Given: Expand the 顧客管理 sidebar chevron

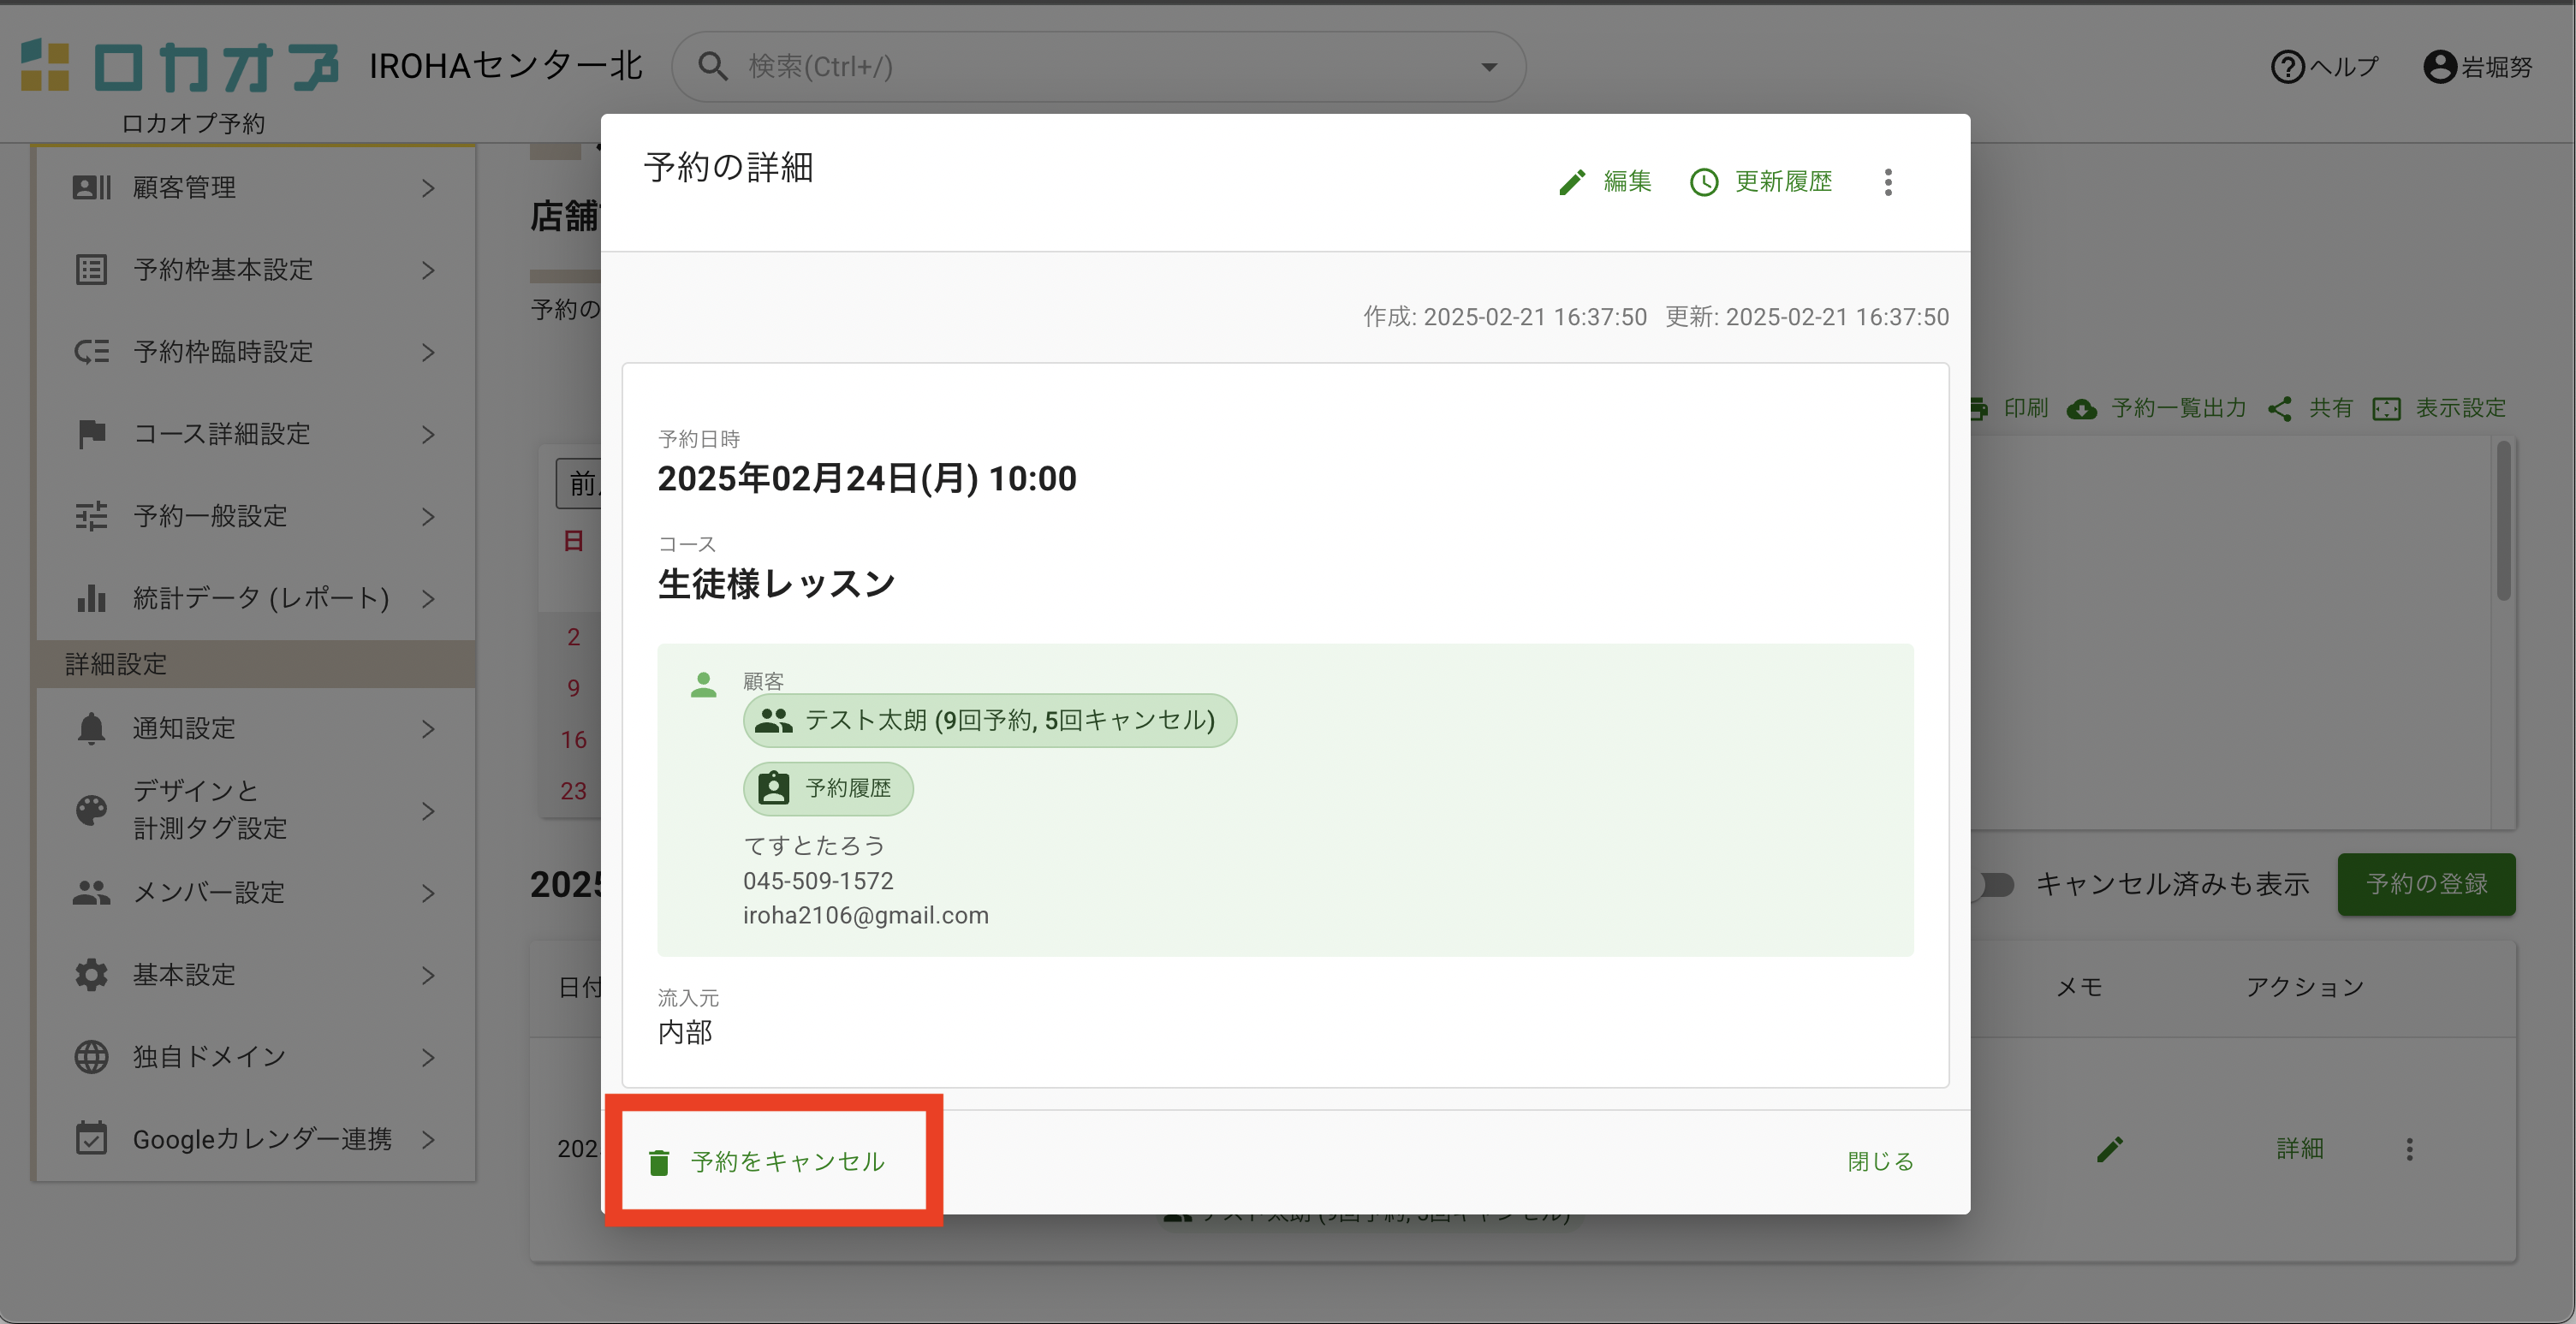Looking at the screenshot, I should pos(428,188).
